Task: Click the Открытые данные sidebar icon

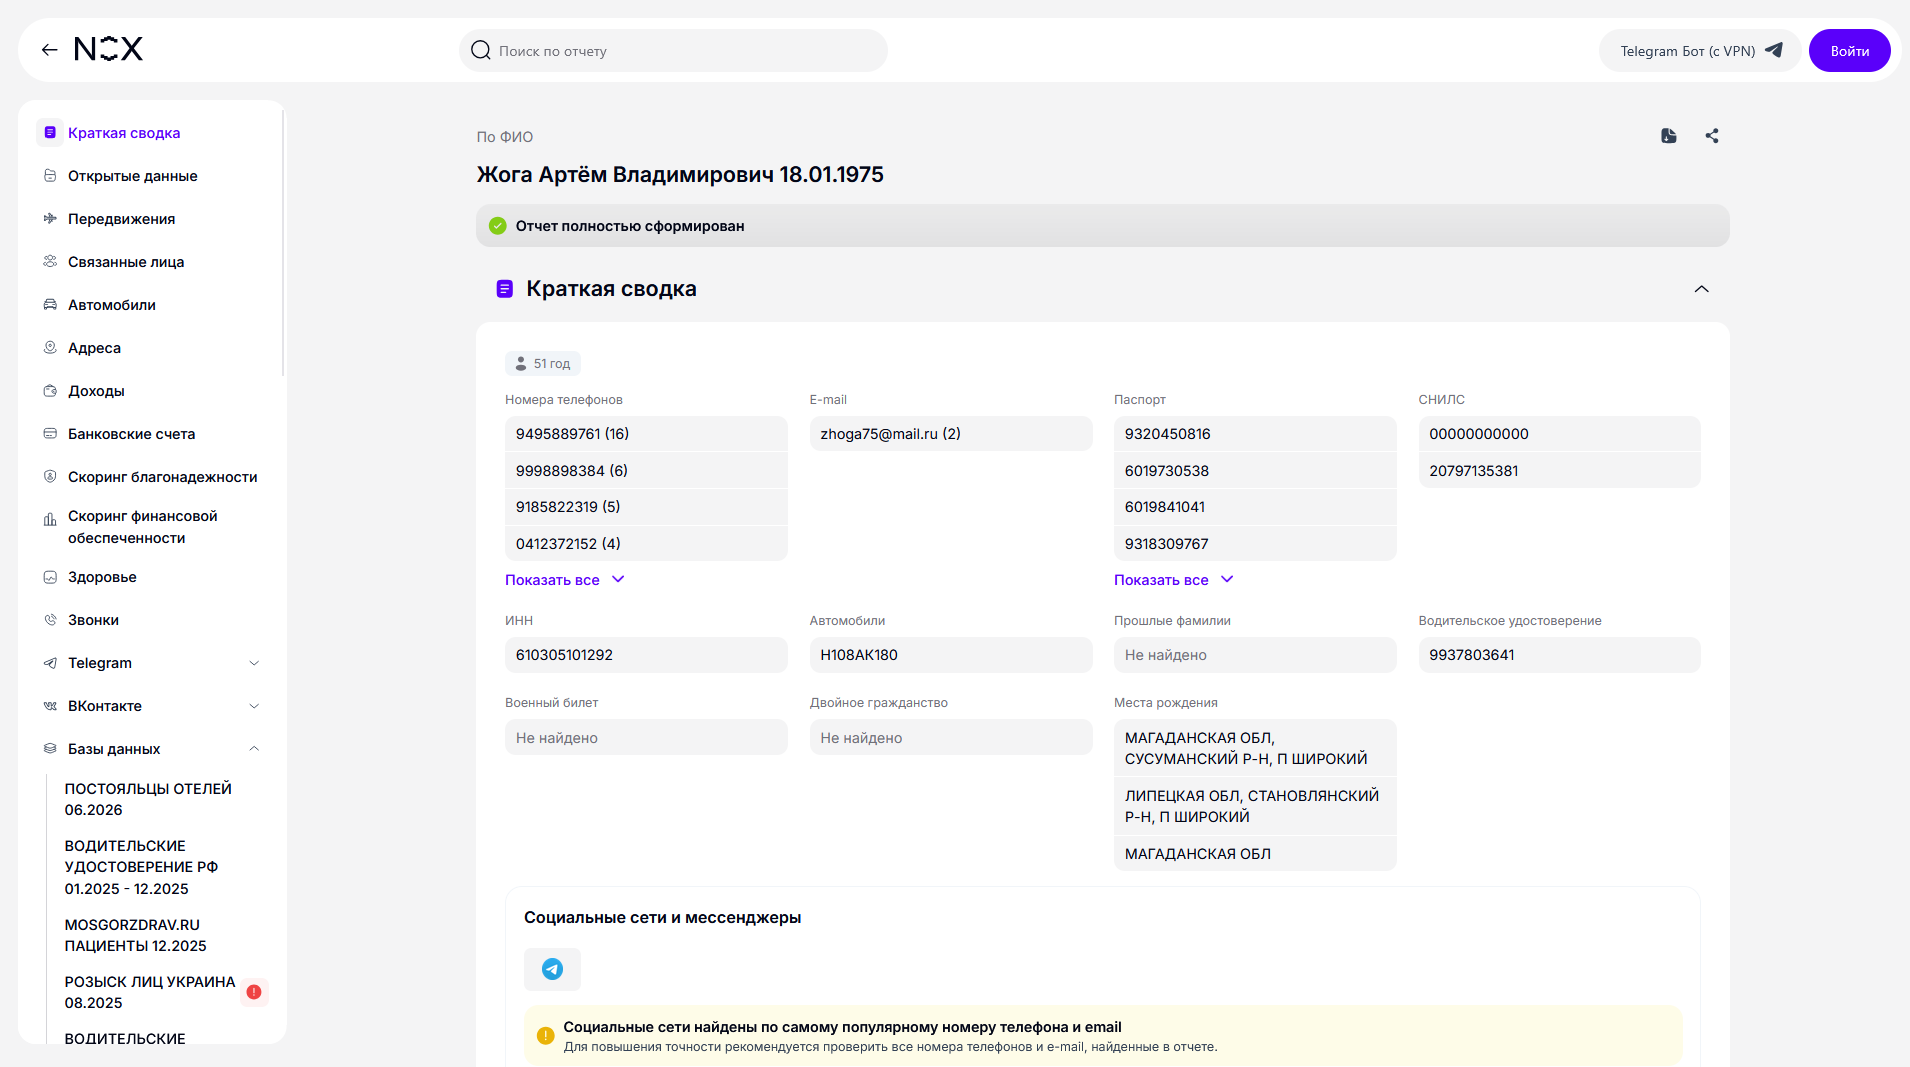Action: tap(50, 176)
